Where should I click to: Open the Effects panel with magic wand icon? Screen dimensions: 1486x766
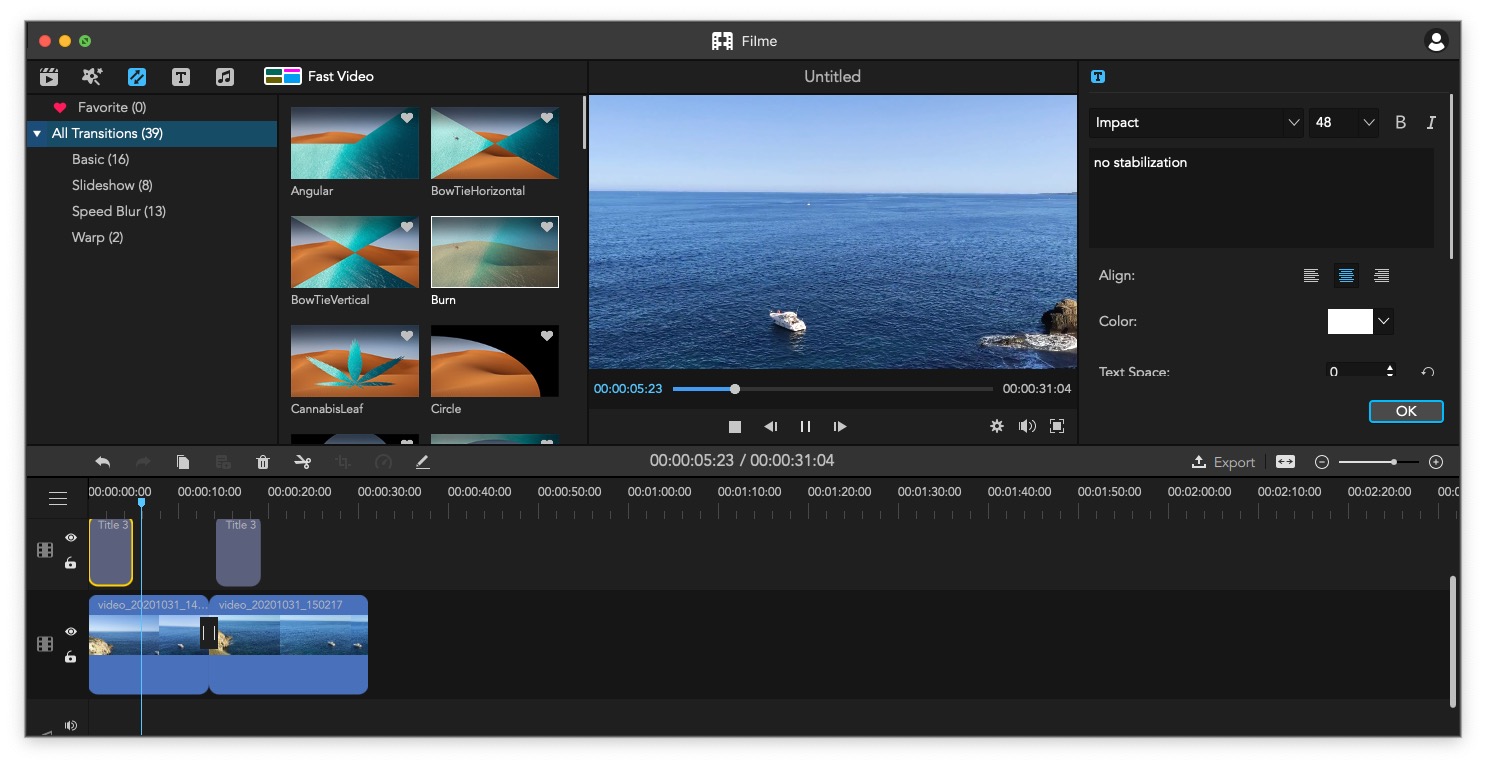[92, 76]
